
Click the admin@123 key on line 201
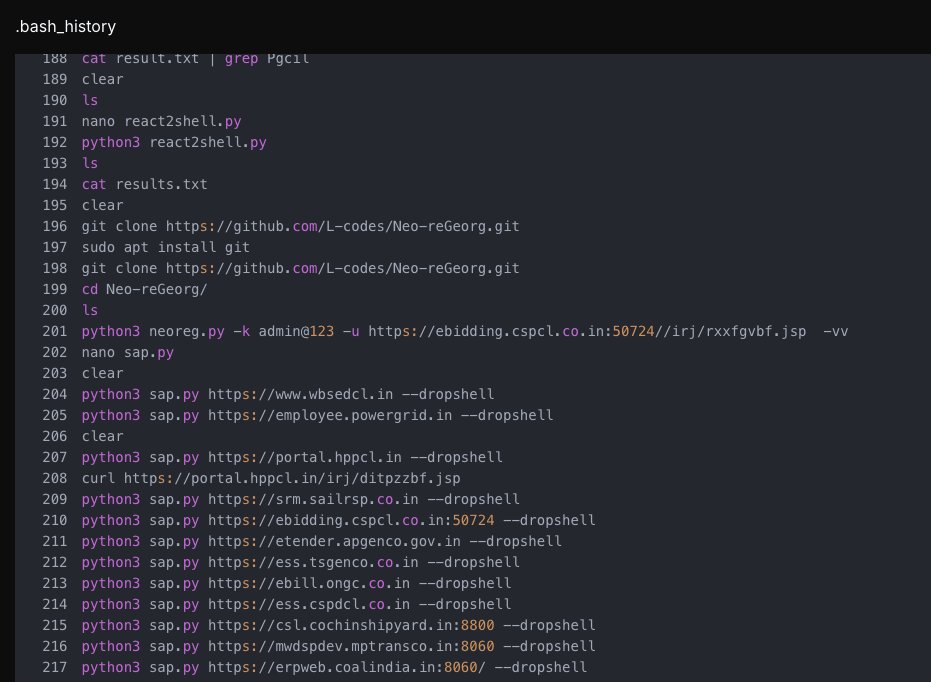tap(296, 331)
